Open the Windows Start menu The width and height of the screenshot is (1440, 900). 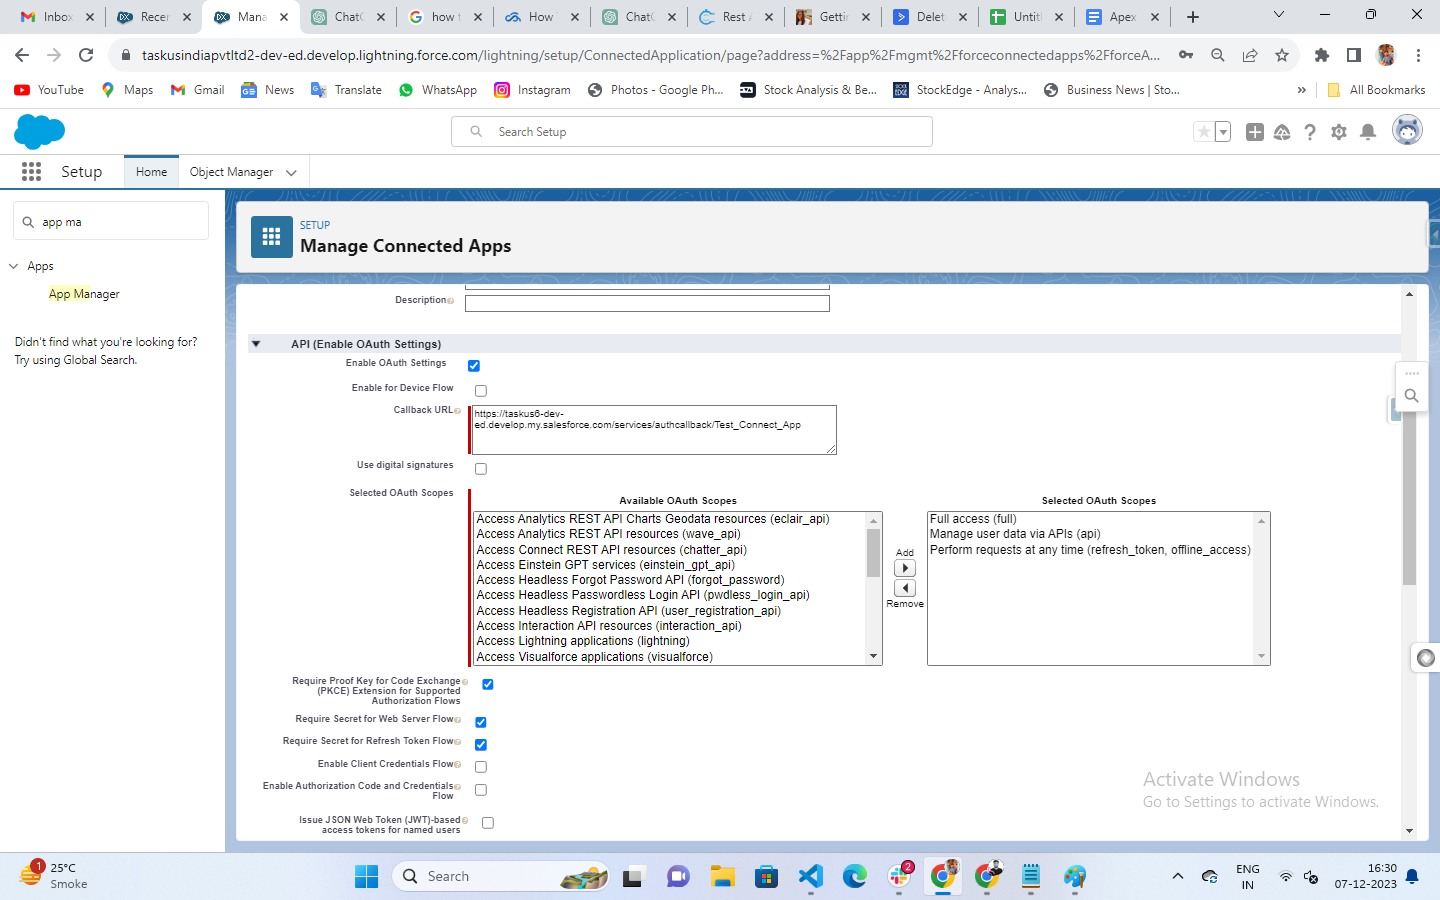367,877
